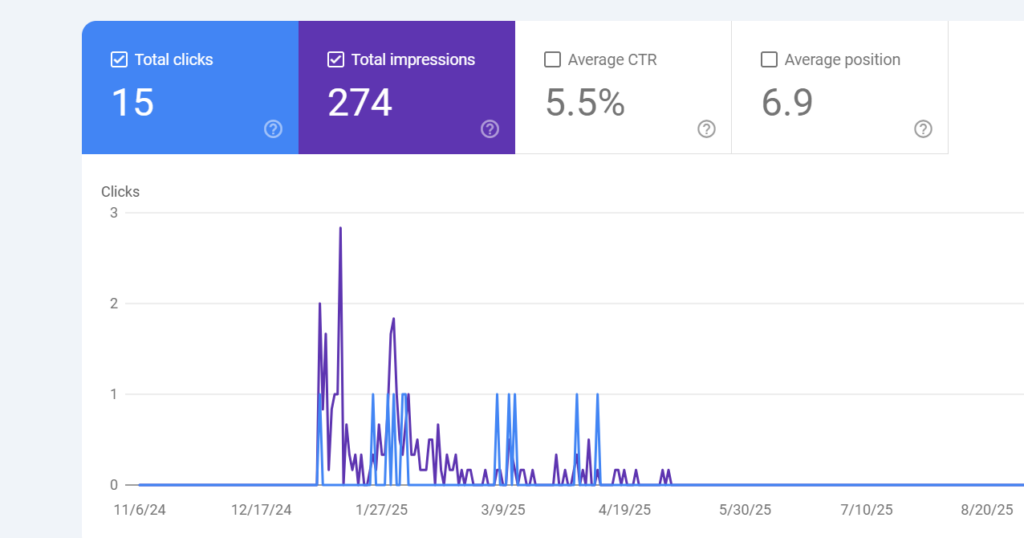Screen dimensions: 1024x538
Task: Click the 3/9/25 date on the axis
Action: (x=503, y=510)
